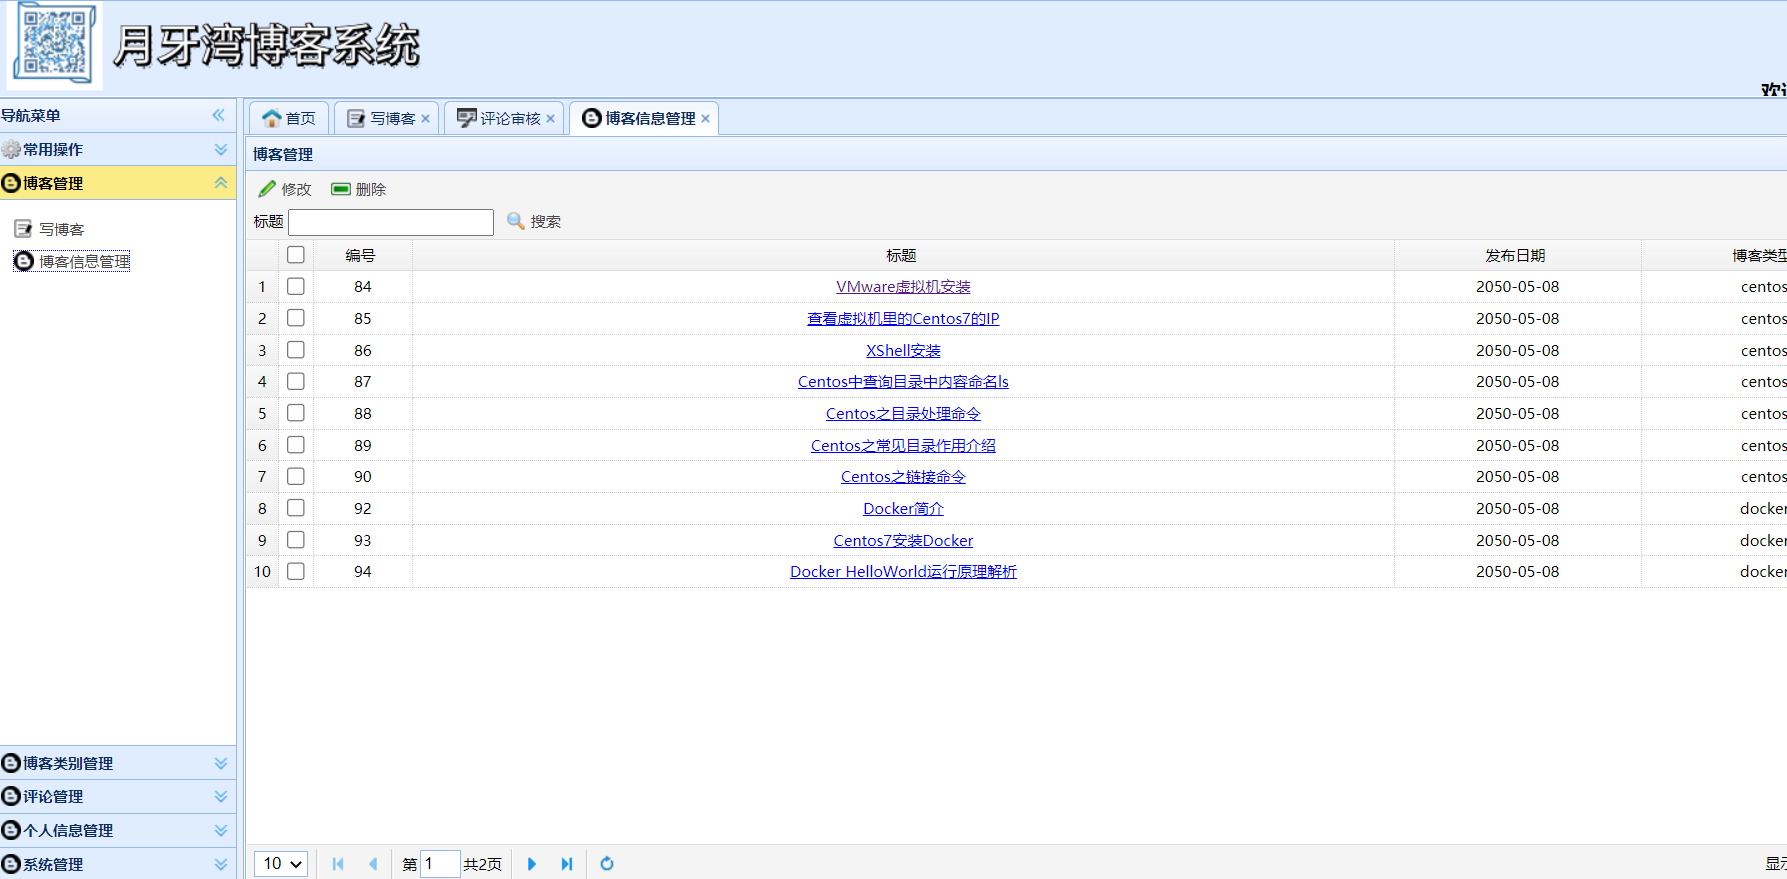Expand the 评论管理 section
1787x879 pixels.
(221, 796)
